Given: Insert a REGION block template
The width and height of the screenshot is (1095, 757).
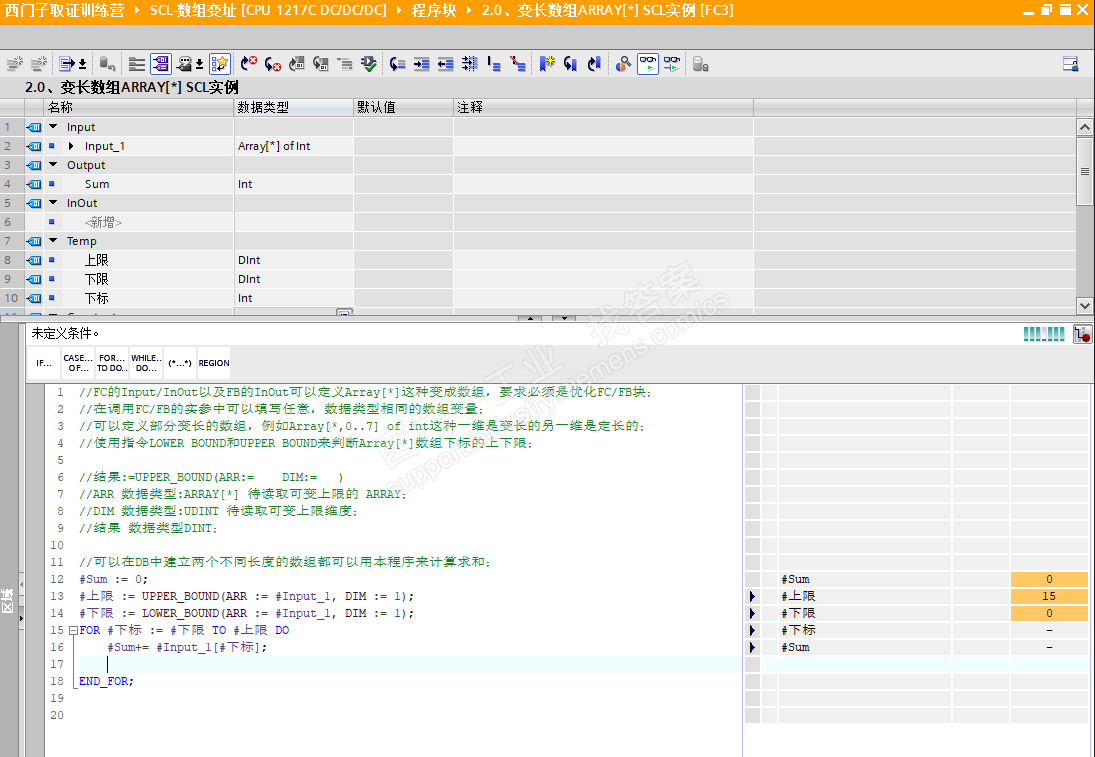Looking at the screenshot, I should pyautogui.click(x=213, y=363).
